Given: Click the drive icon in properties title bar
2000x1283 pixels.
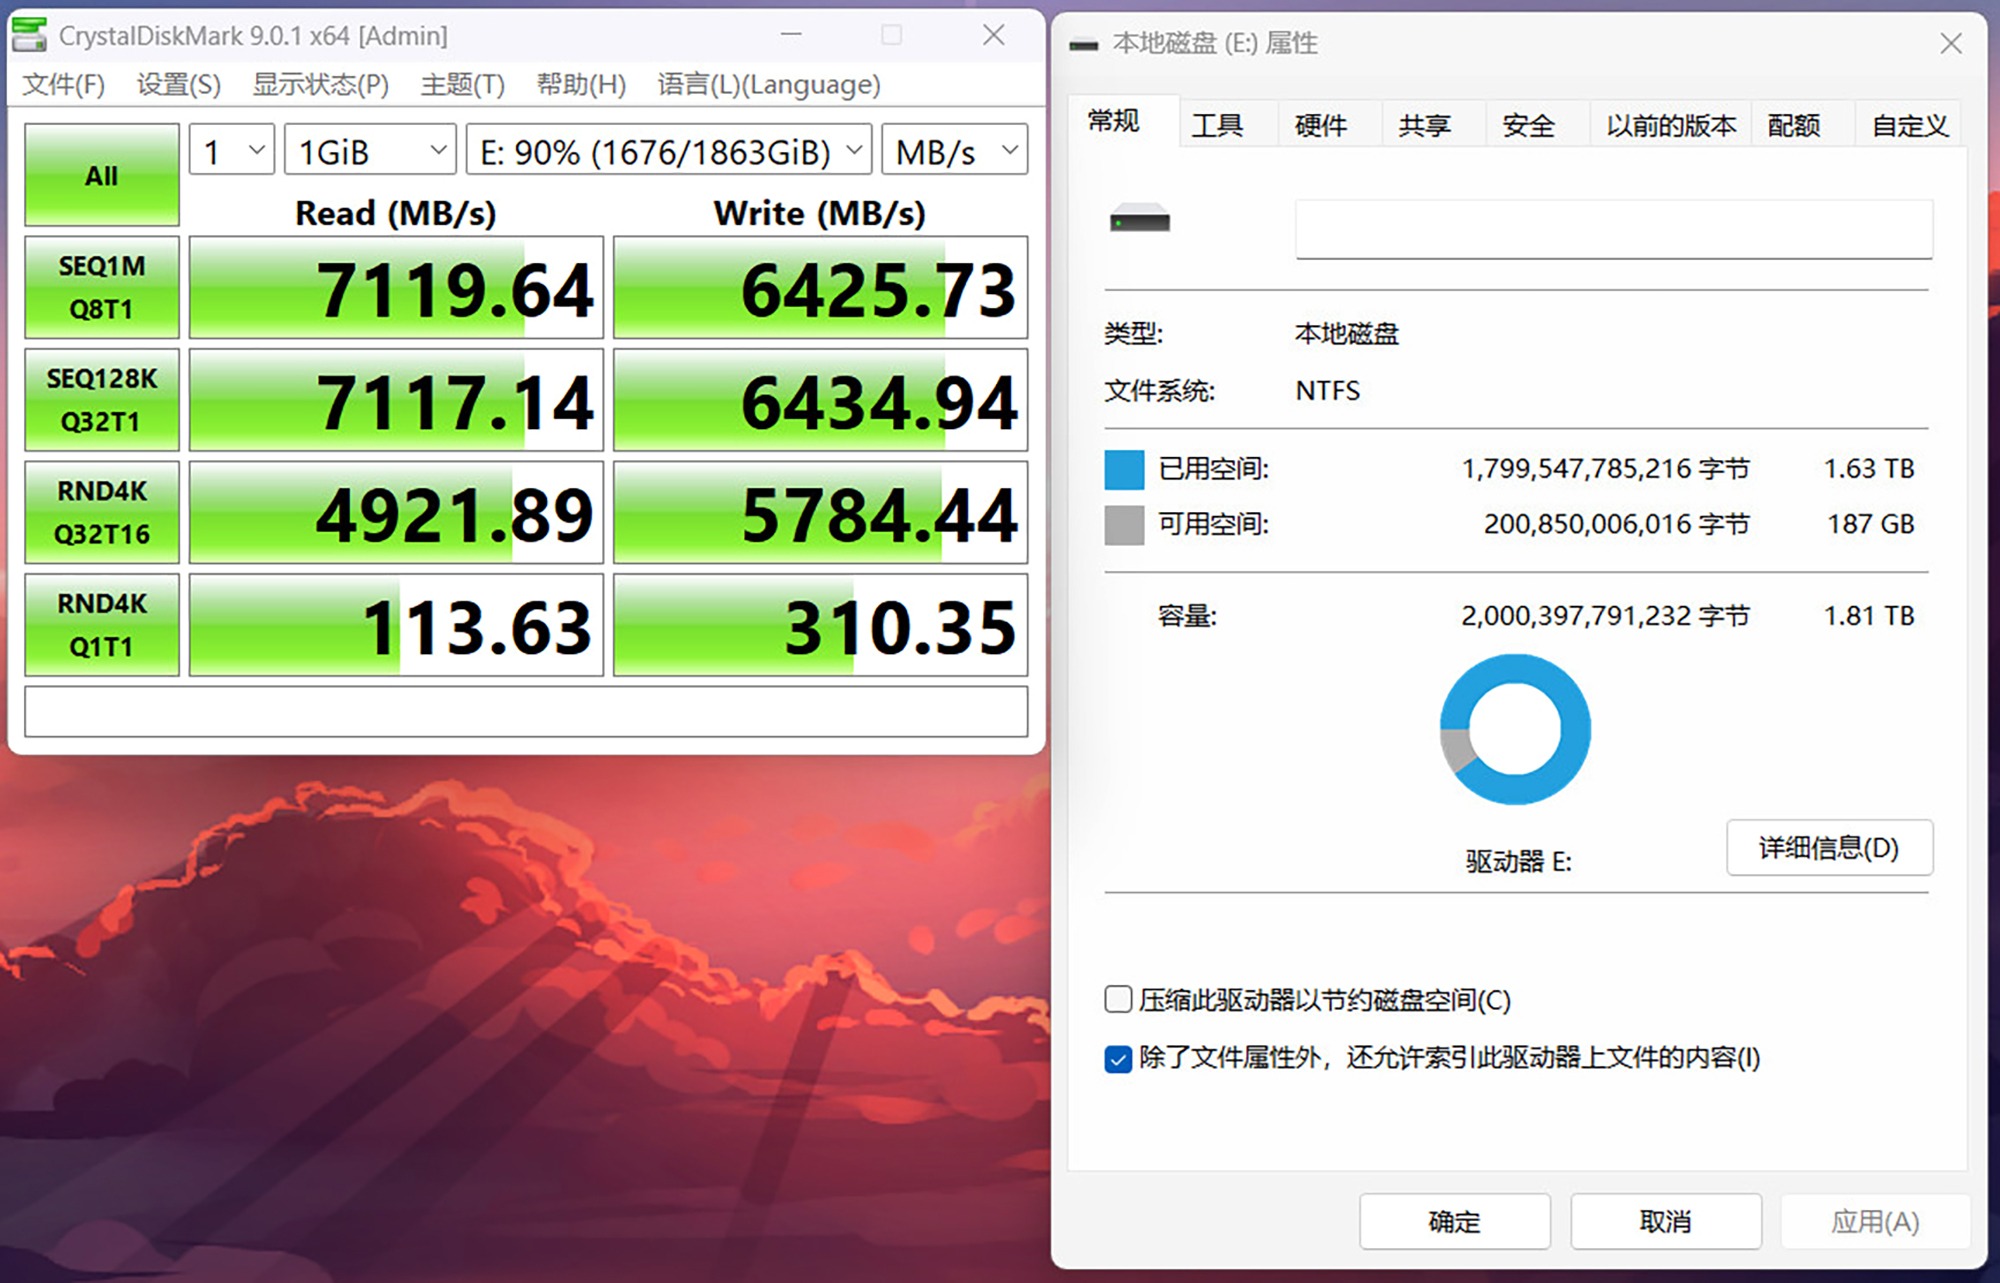Looking at the screenshot, I should pos(1083,44).
